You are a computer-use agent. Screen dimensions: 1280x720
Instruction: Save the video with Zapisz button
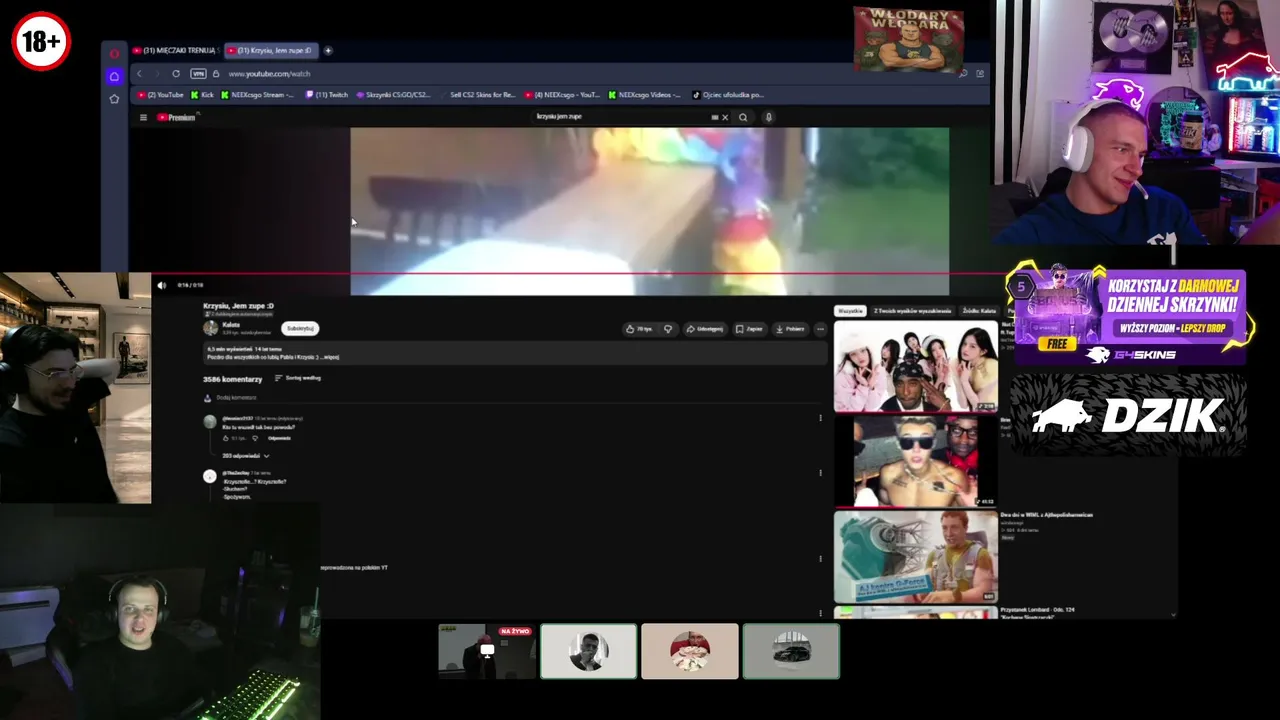tap(750, 329)
